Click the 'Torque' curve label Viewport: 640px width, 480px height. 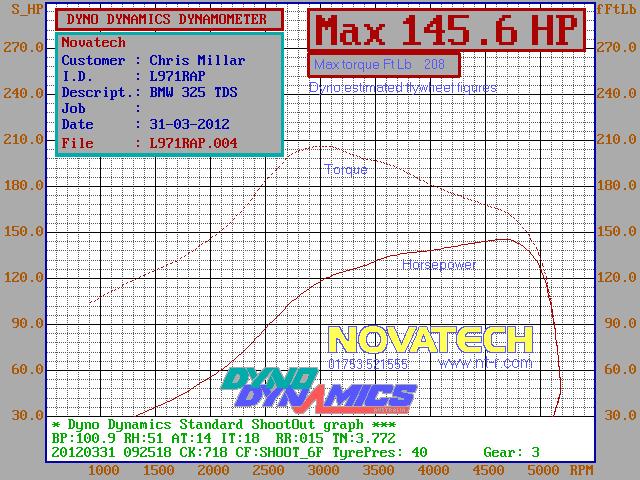point(346,169)
